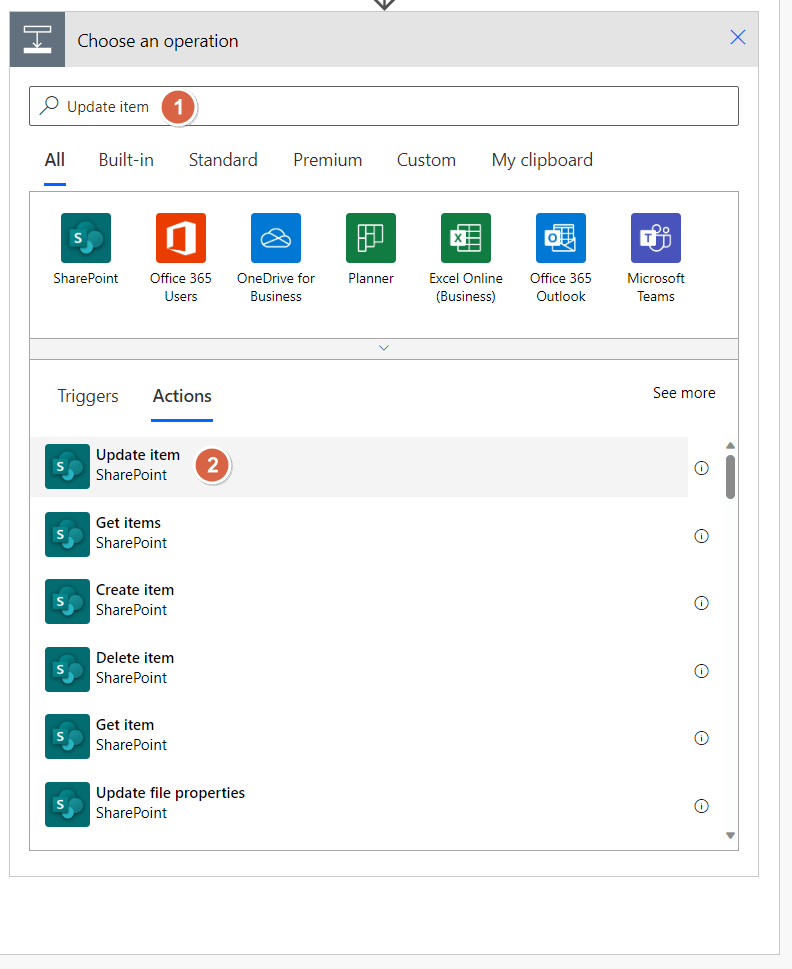Show info for Delete item action
The image size is (792, 969).
click(701, 671)
